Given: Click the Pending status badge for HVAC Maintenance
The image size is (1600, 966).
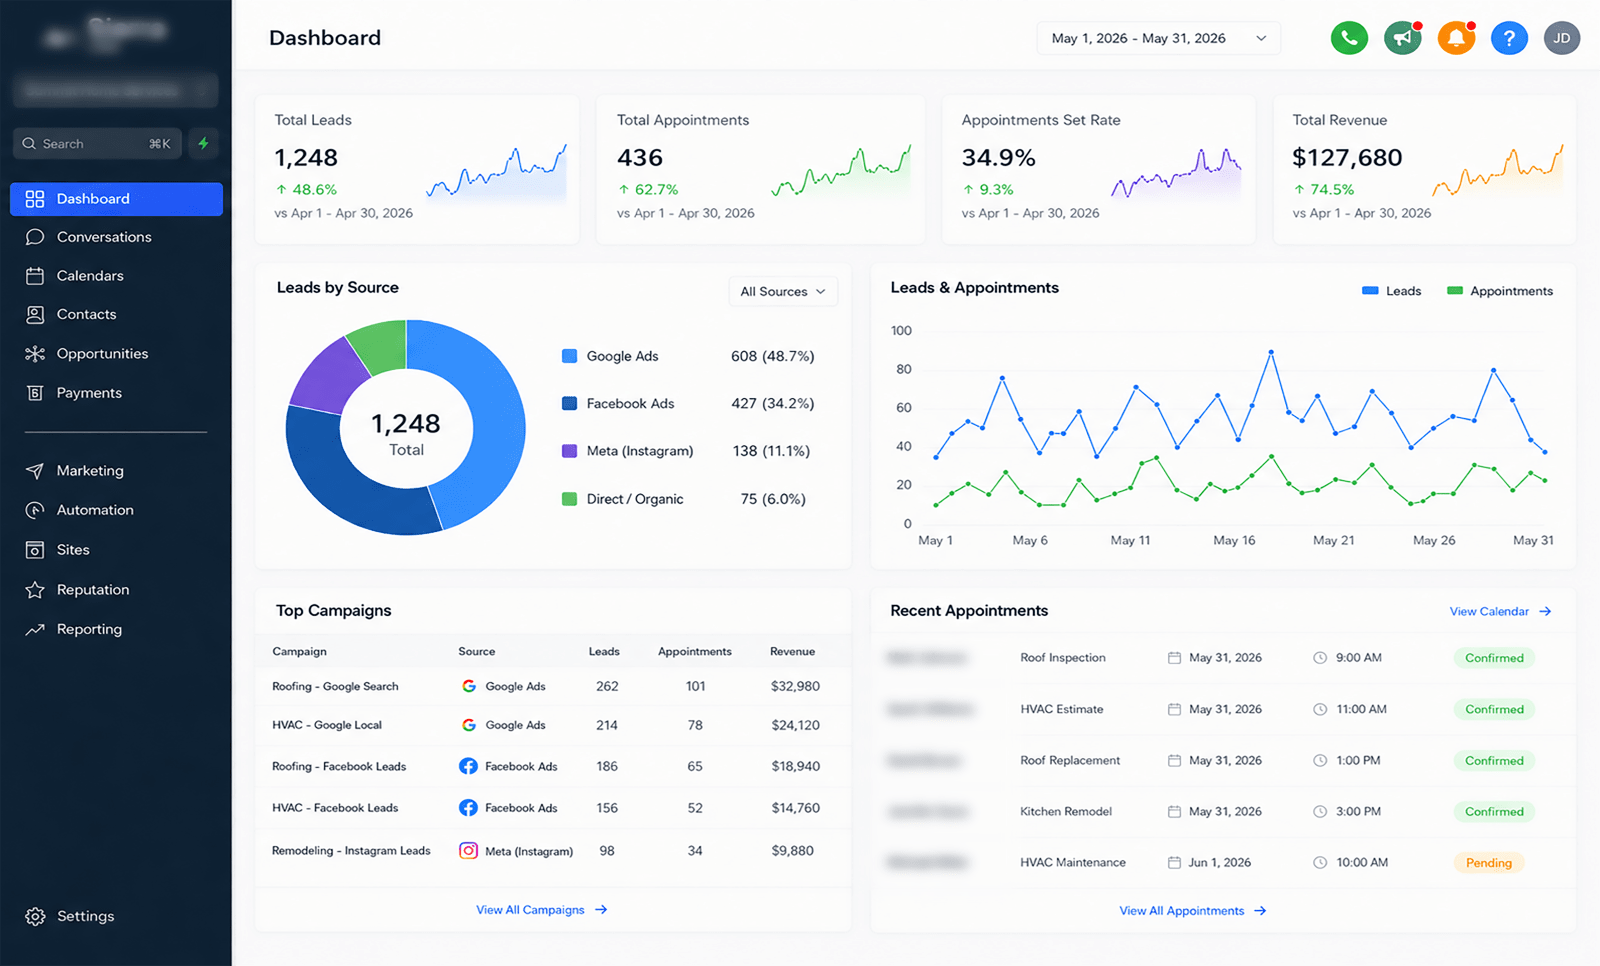Looking at the screenshot, I should click(1489, 863).
